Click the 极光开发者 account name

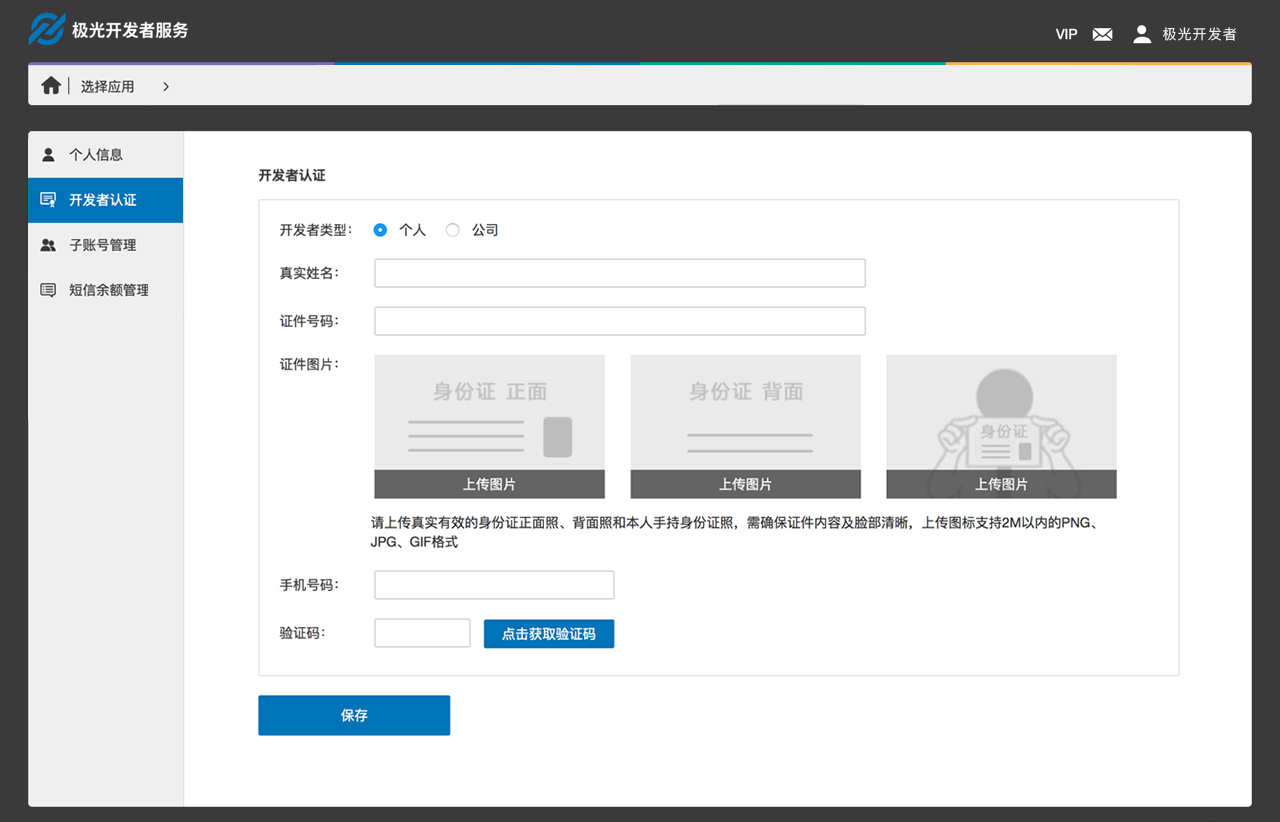tap(1199, 34)
